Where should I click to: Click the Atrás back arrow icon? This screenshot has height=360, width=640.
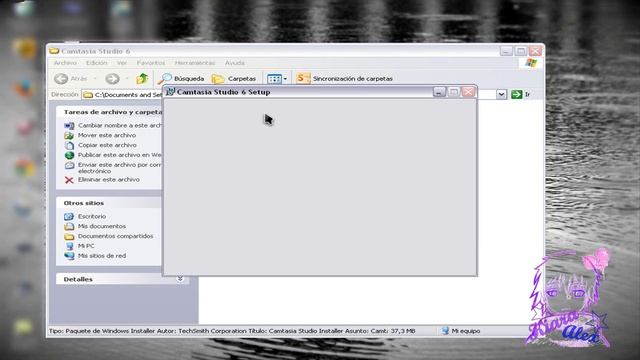point(61,78)
